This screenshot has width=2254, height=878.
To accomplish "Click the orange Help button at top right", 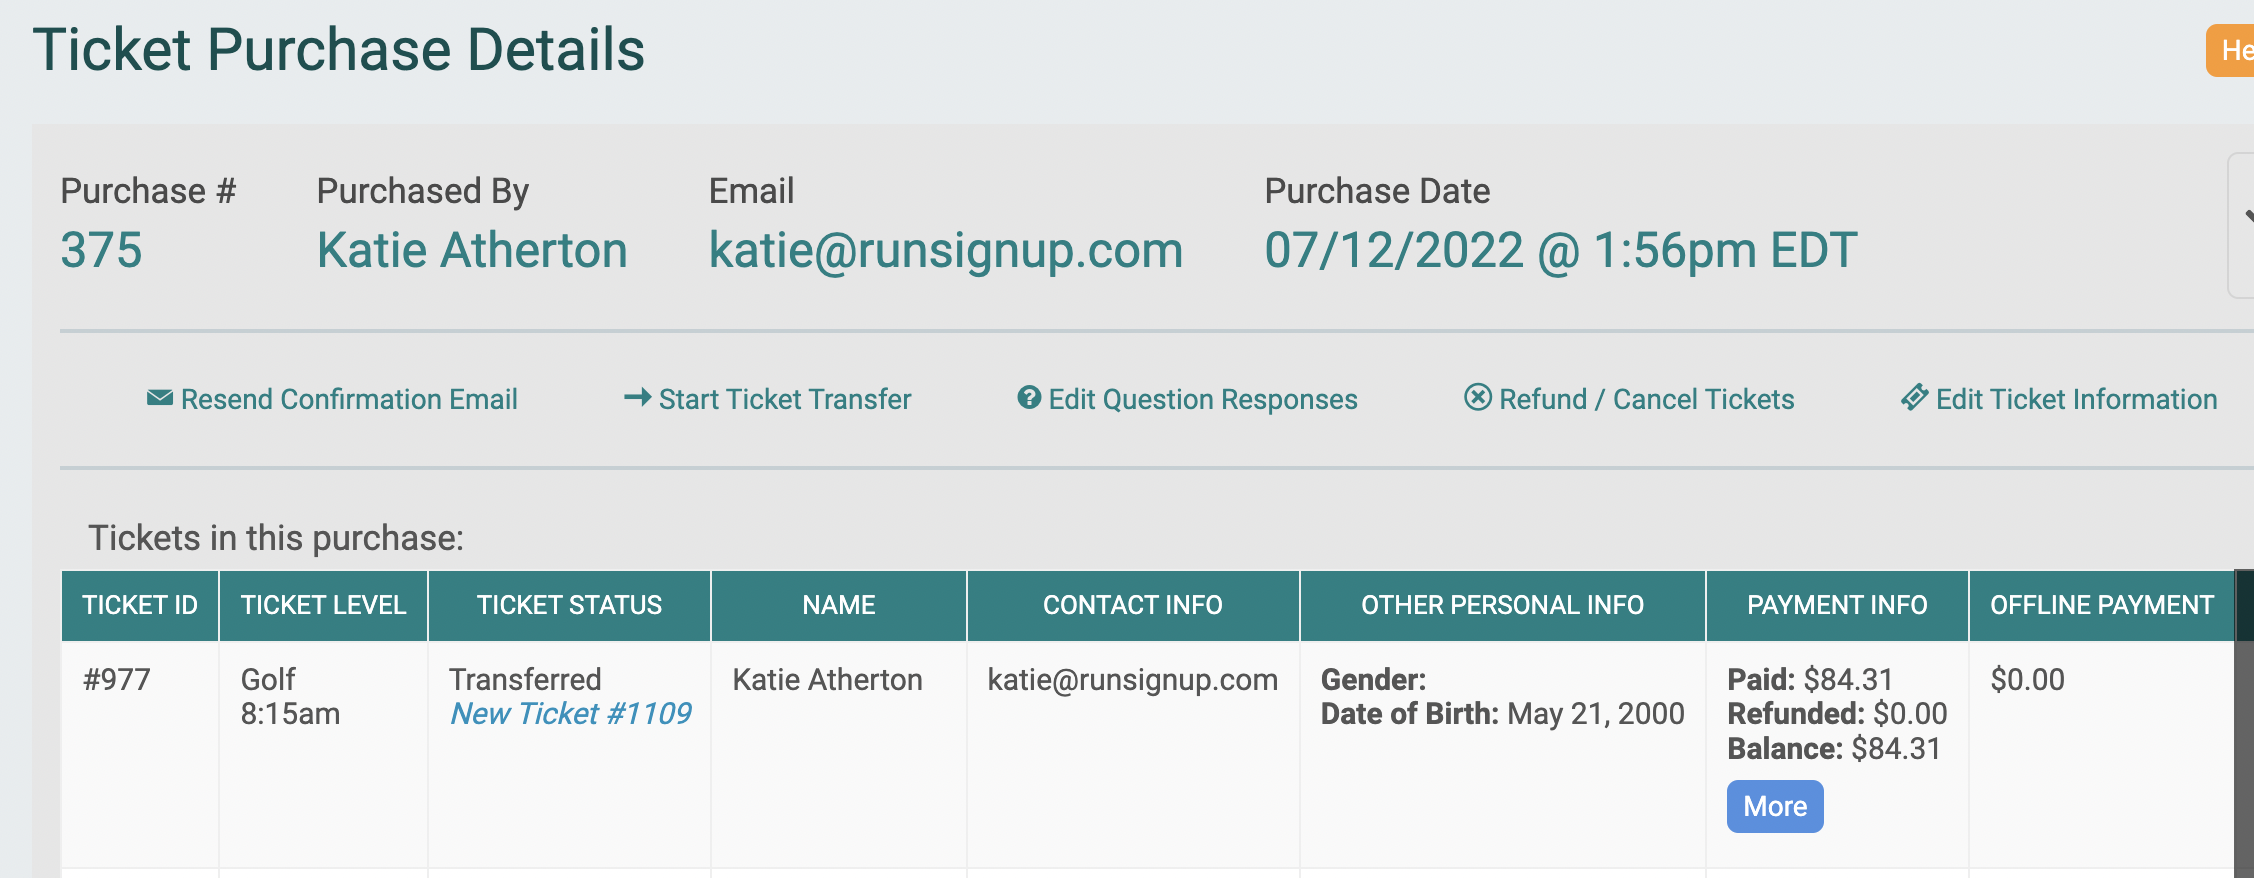I will click(x=2231, y=50).
